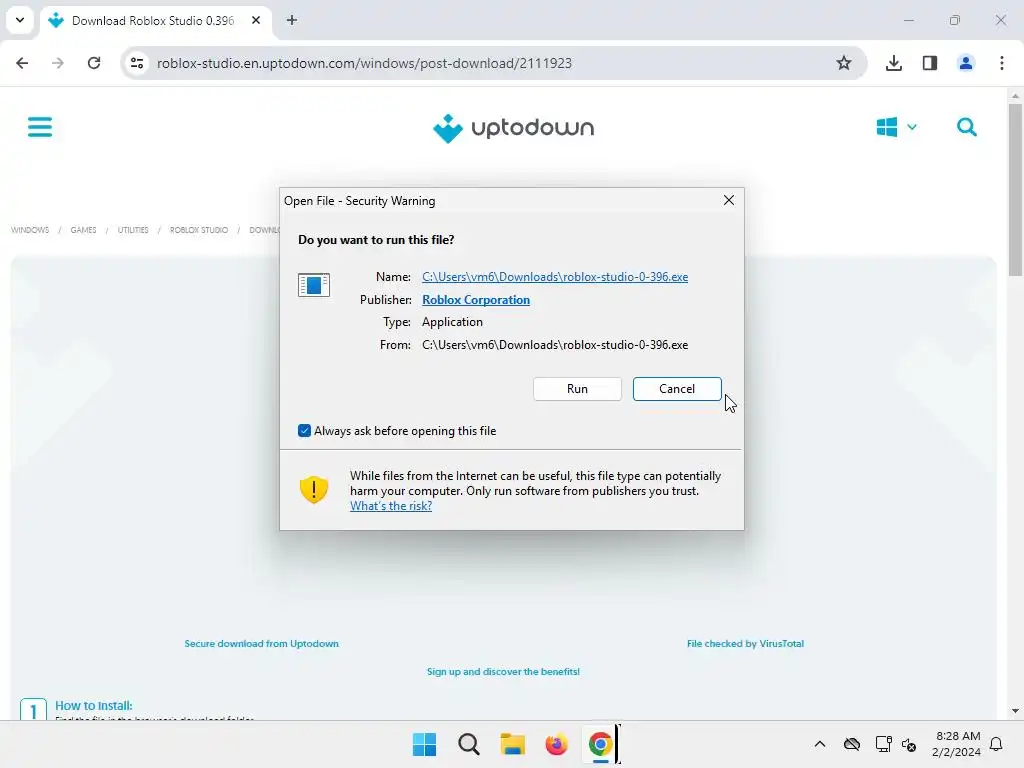Image resolution: width=1024 pixels, height=768 pixels.
Task: View Roblox Corporation publisher details
Action: click(475, 300)
